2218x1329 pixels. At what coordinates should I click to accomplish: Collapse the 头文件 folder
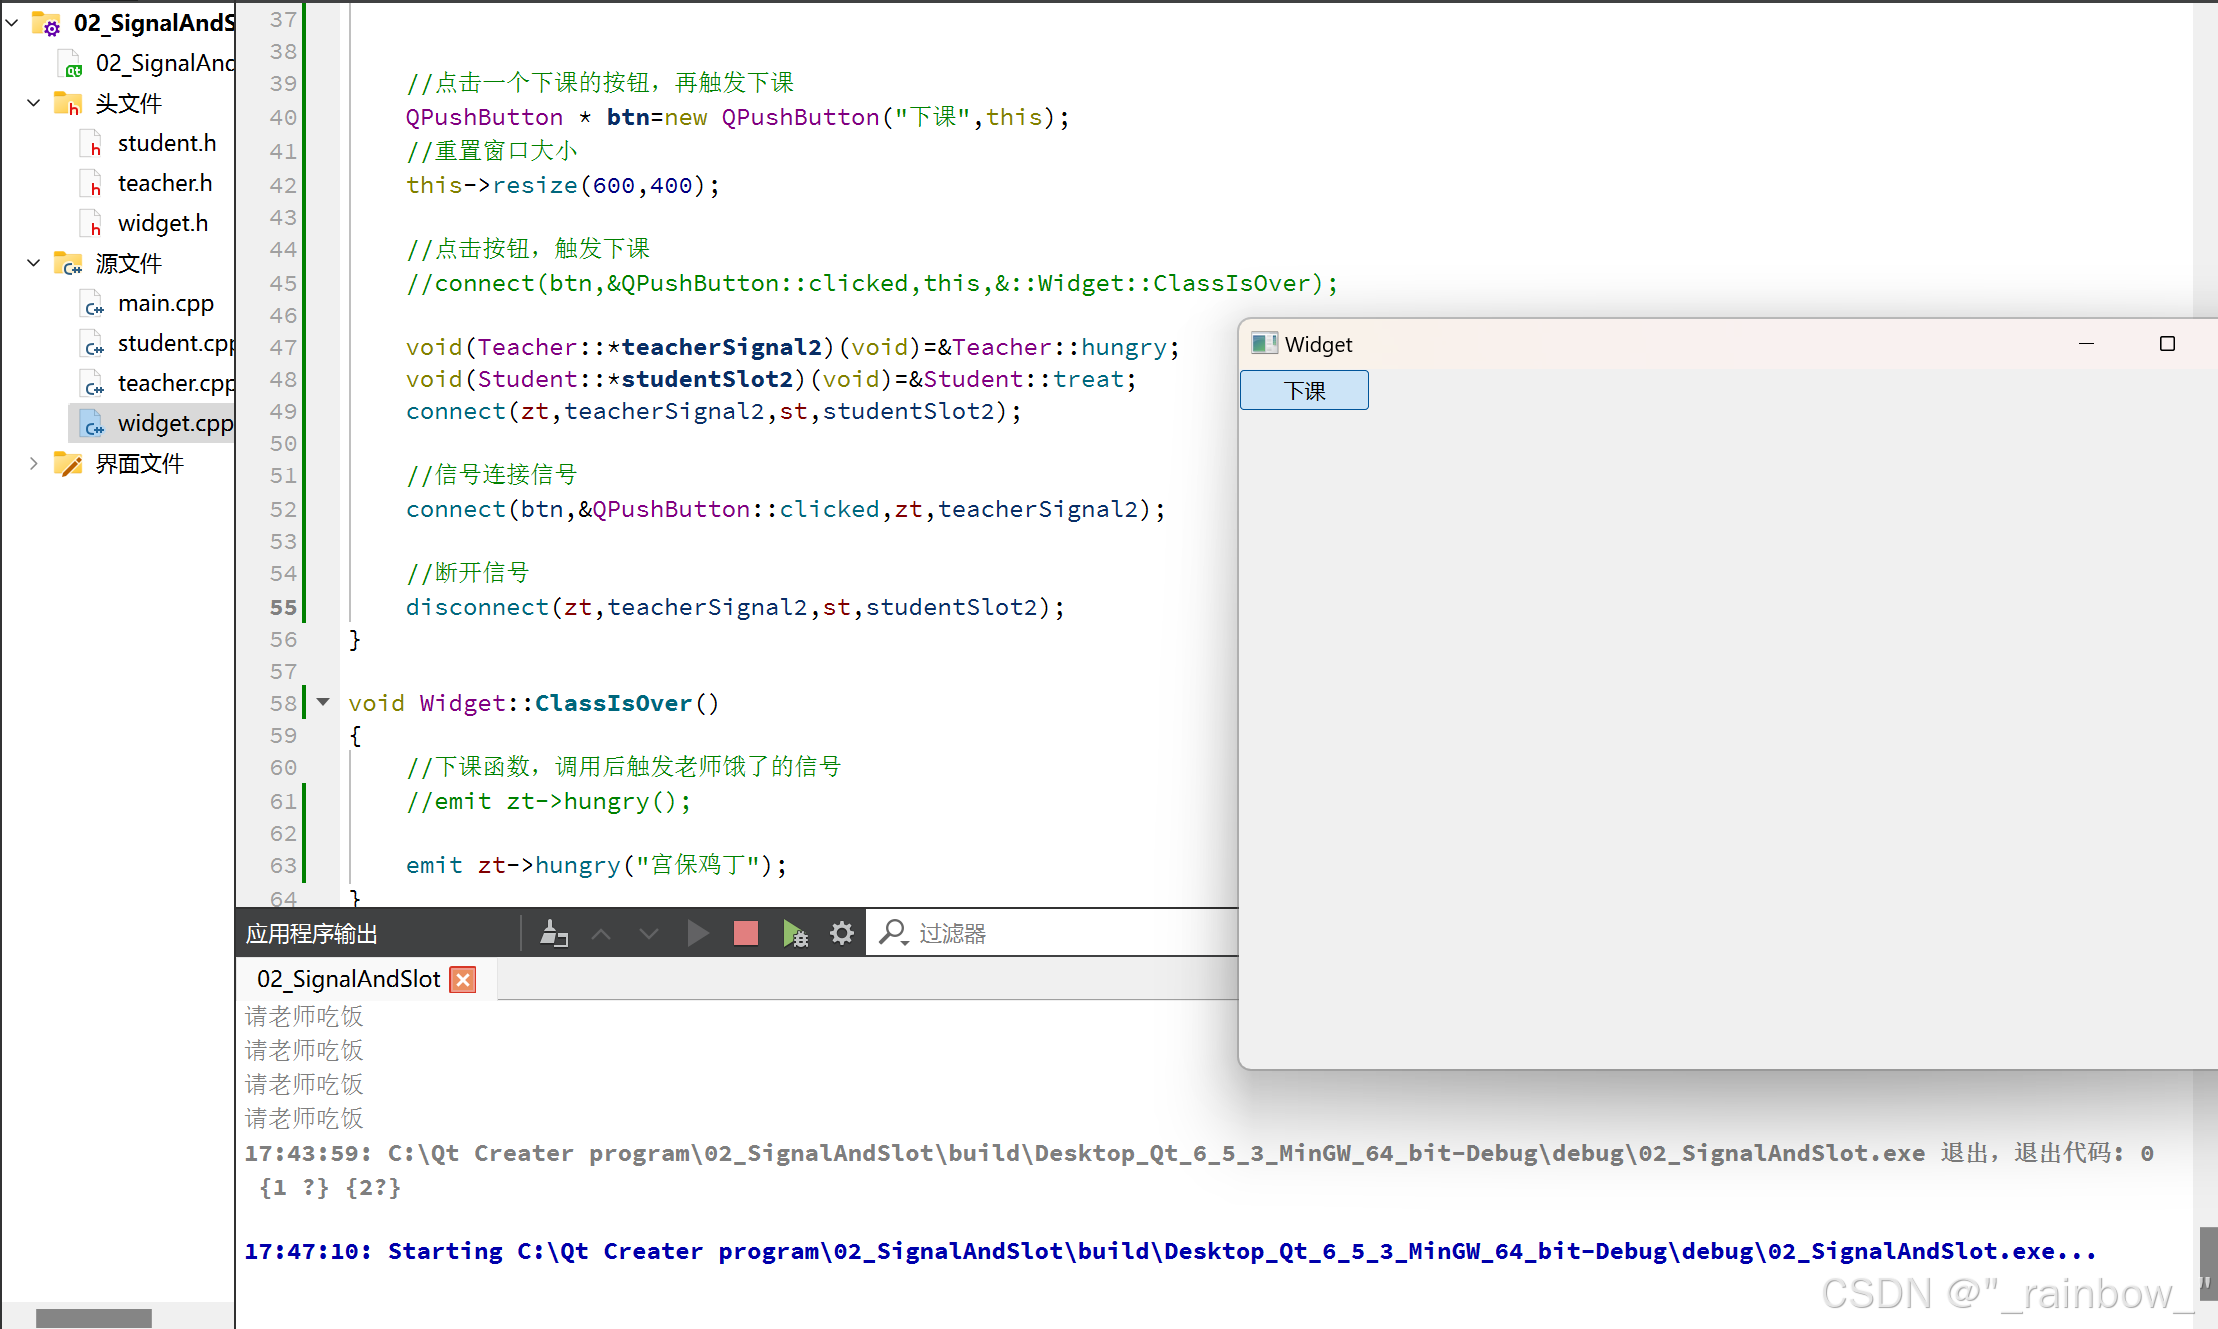[33, 103]
